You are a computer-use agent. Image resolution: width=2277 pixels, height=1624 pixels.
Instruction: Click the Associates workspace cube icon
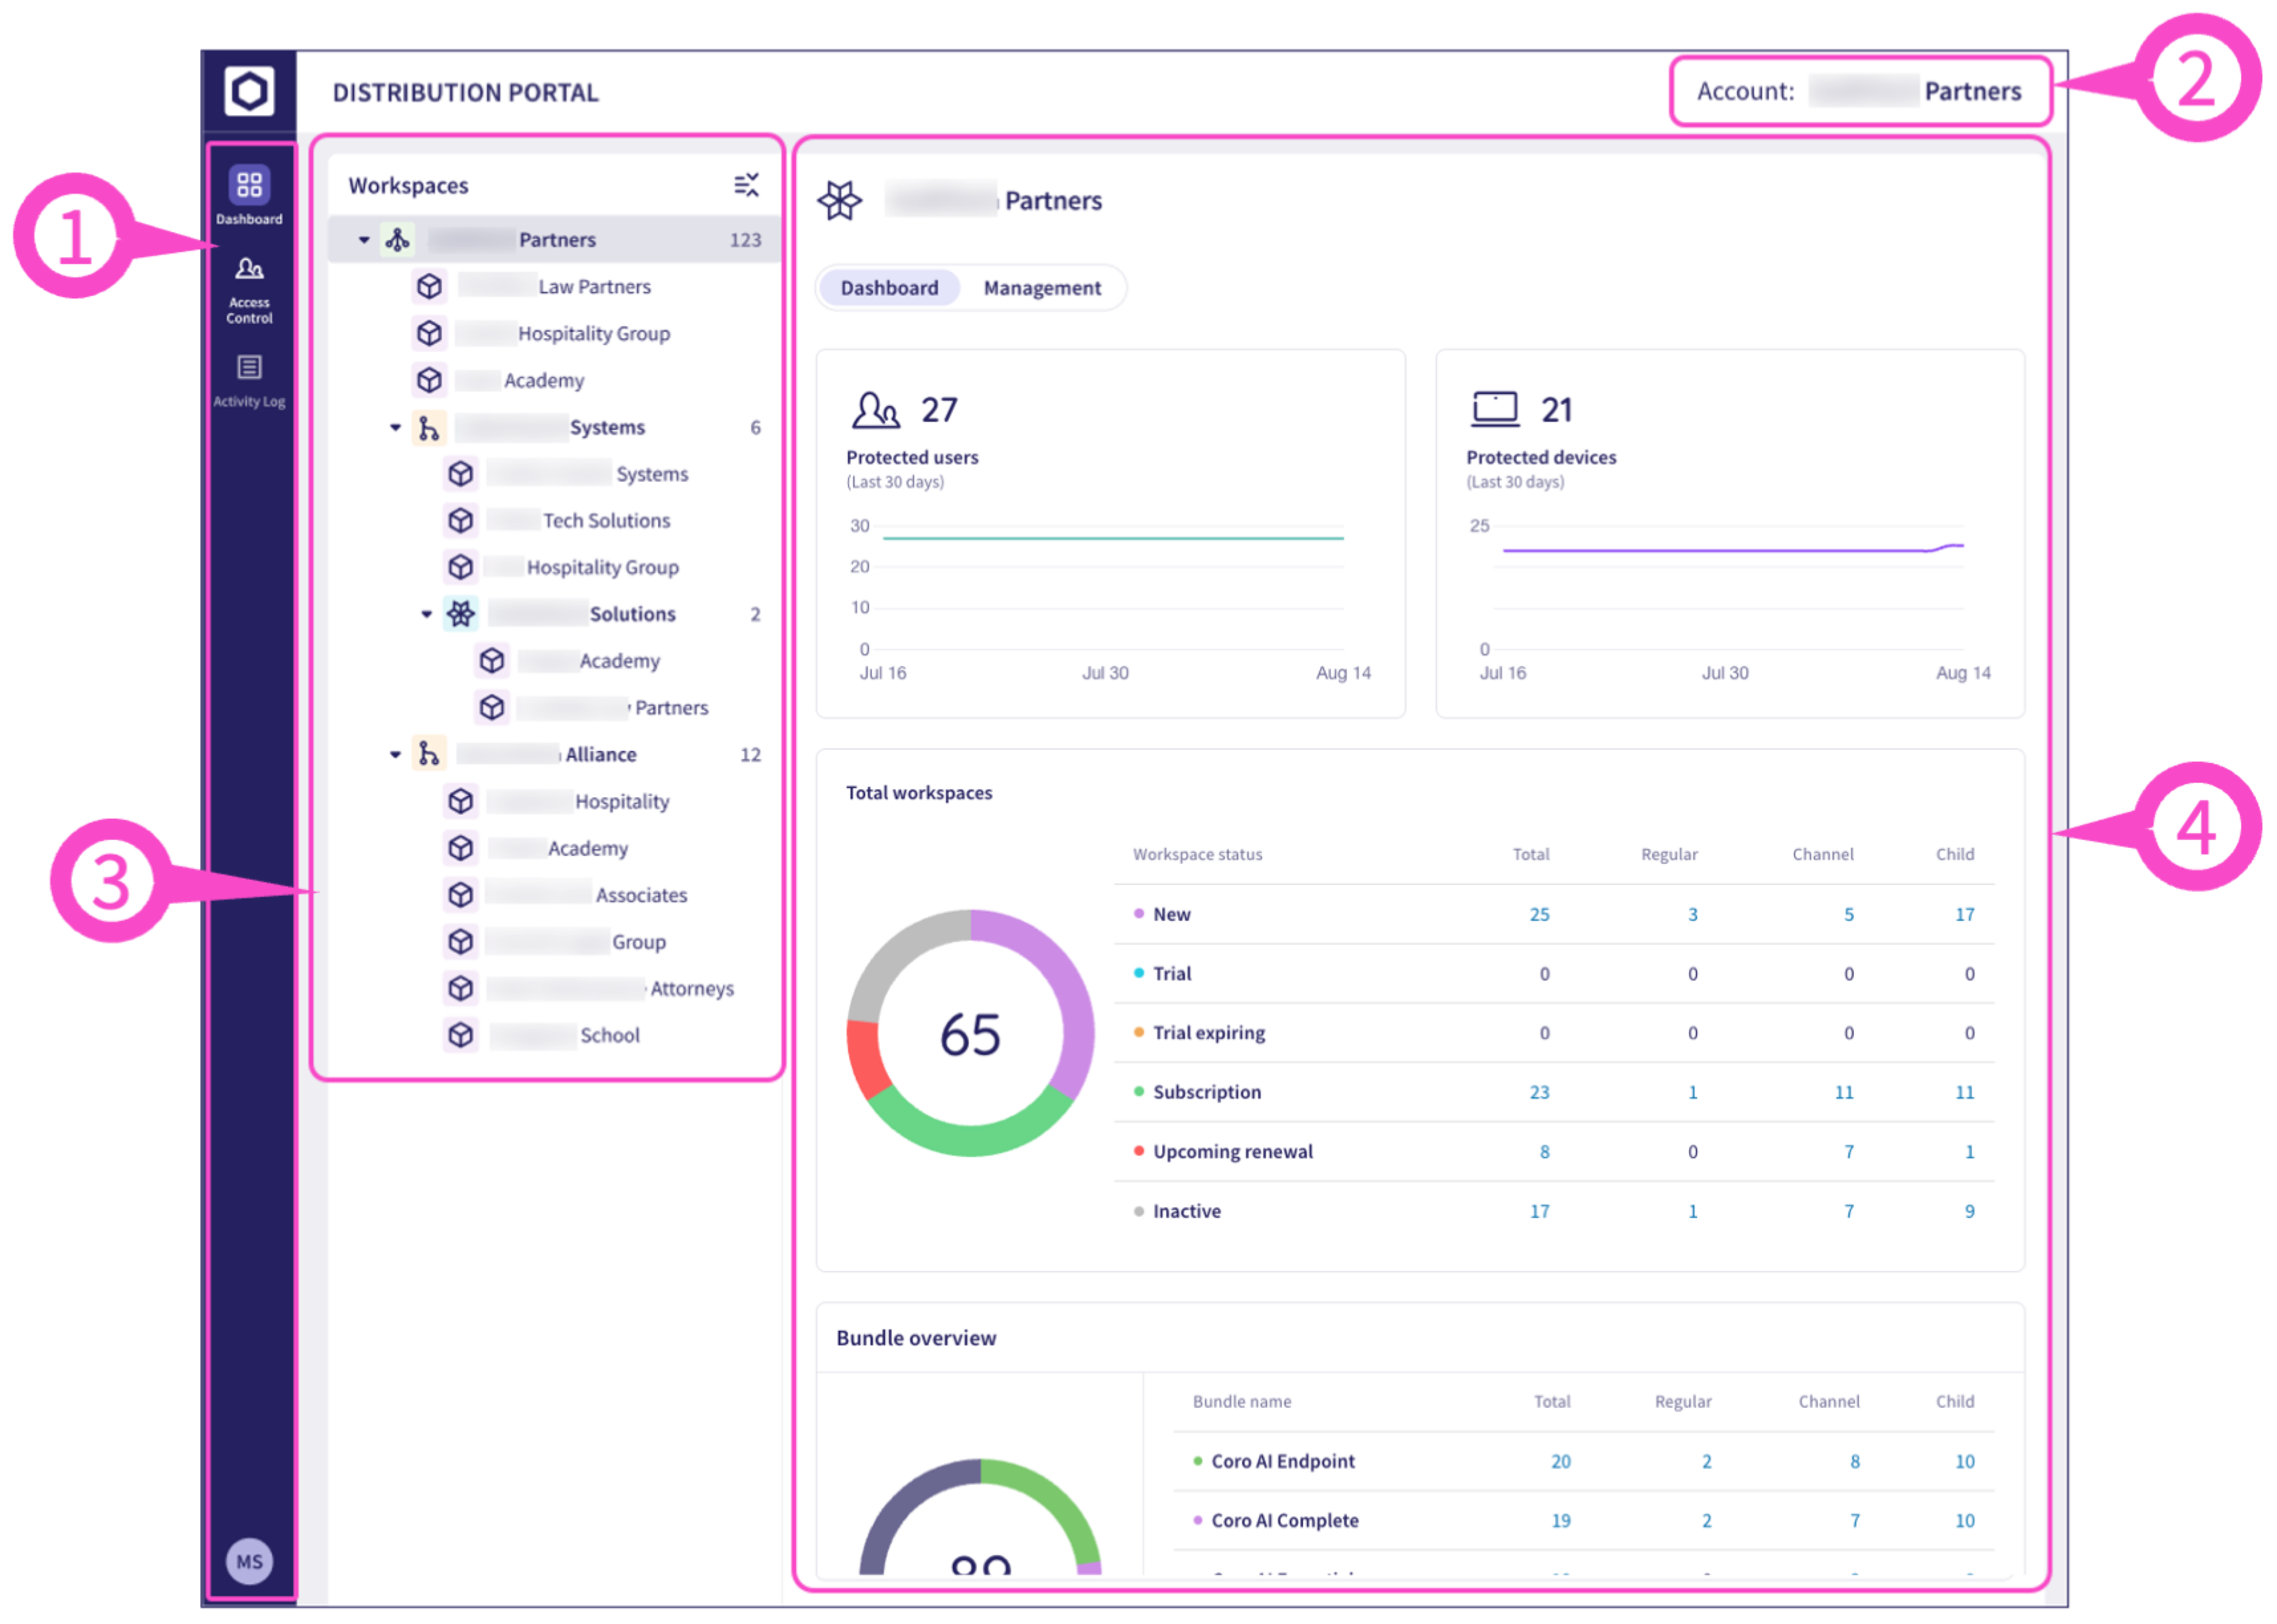[461, 895]
